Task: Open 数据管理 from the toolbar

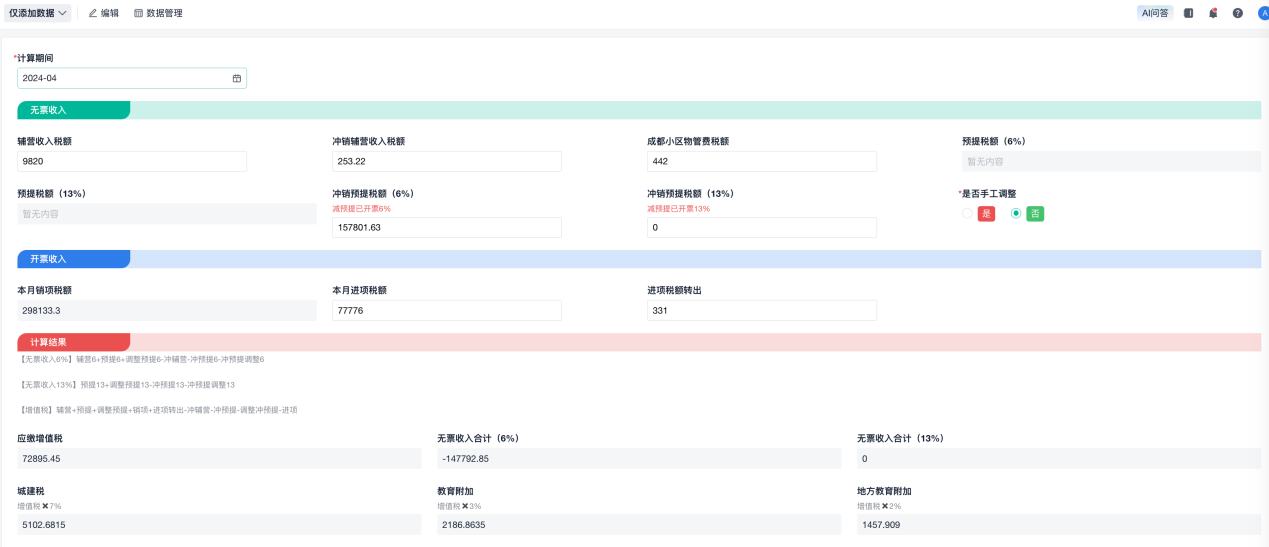Action: click(158, 13)
